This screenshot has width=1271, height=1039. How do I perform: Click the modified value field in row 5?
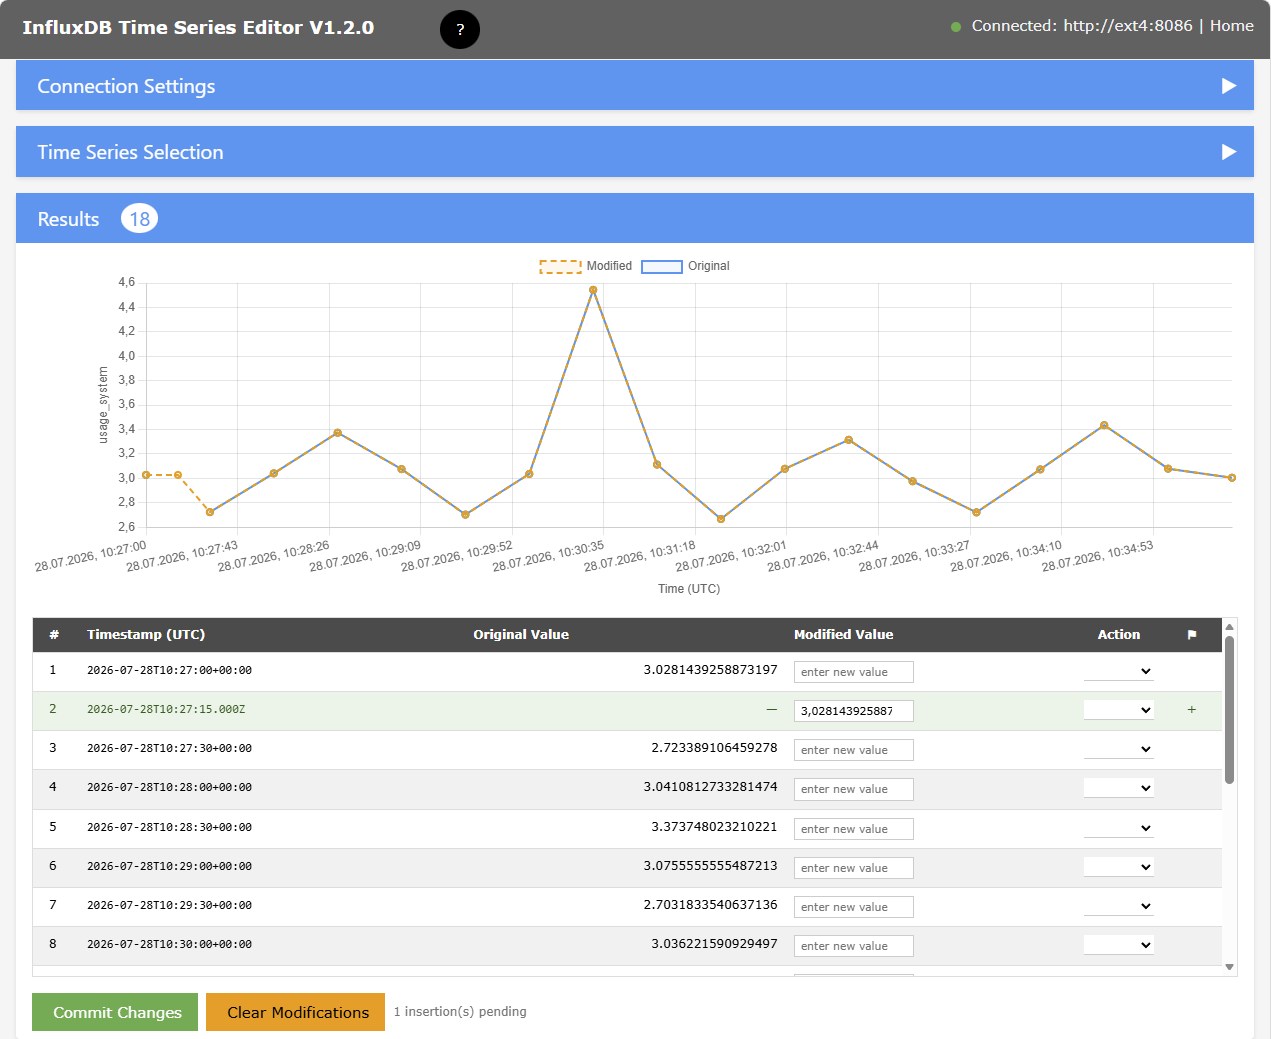854,829
